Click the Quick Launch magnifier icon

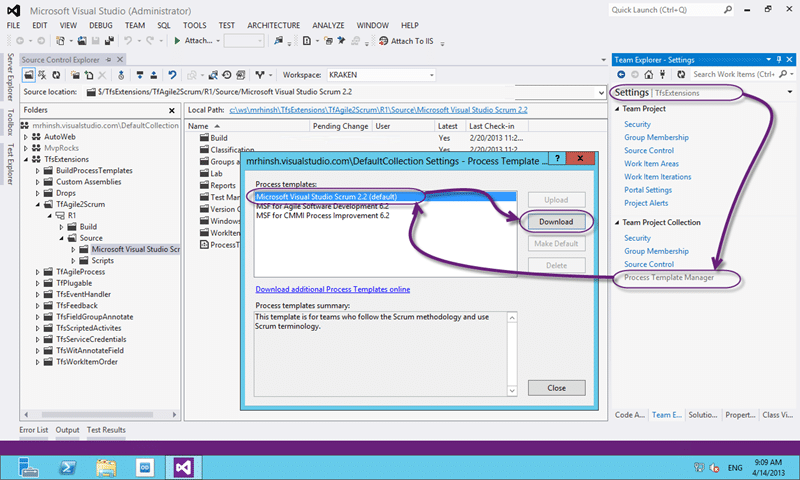coord(728,10)
